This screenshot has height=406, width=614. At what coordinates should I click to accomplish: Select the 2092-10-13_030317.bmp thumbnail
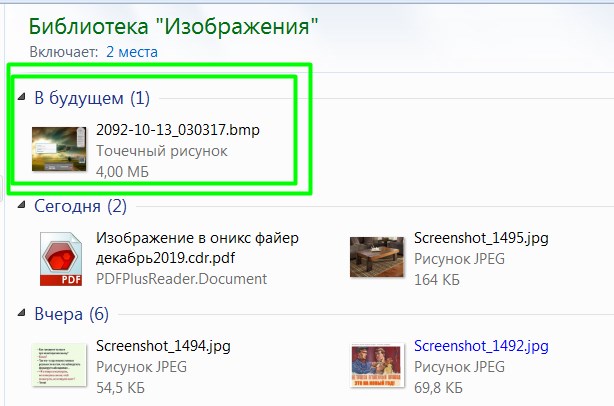coord(59,149)
